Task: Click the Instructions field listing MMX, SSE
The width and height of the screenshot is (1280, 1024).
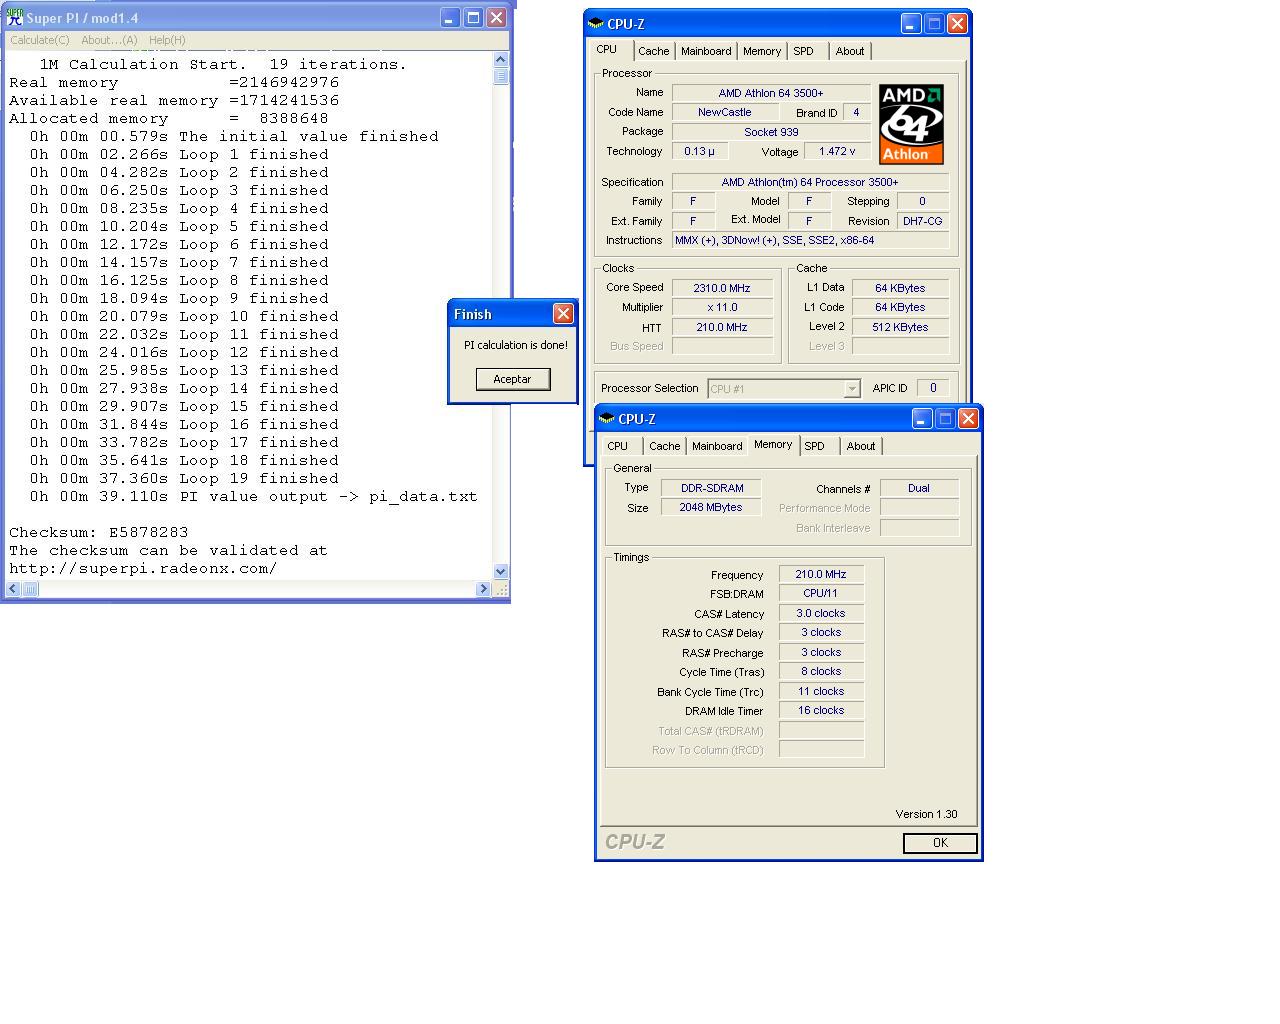Action: coord(810,240)
